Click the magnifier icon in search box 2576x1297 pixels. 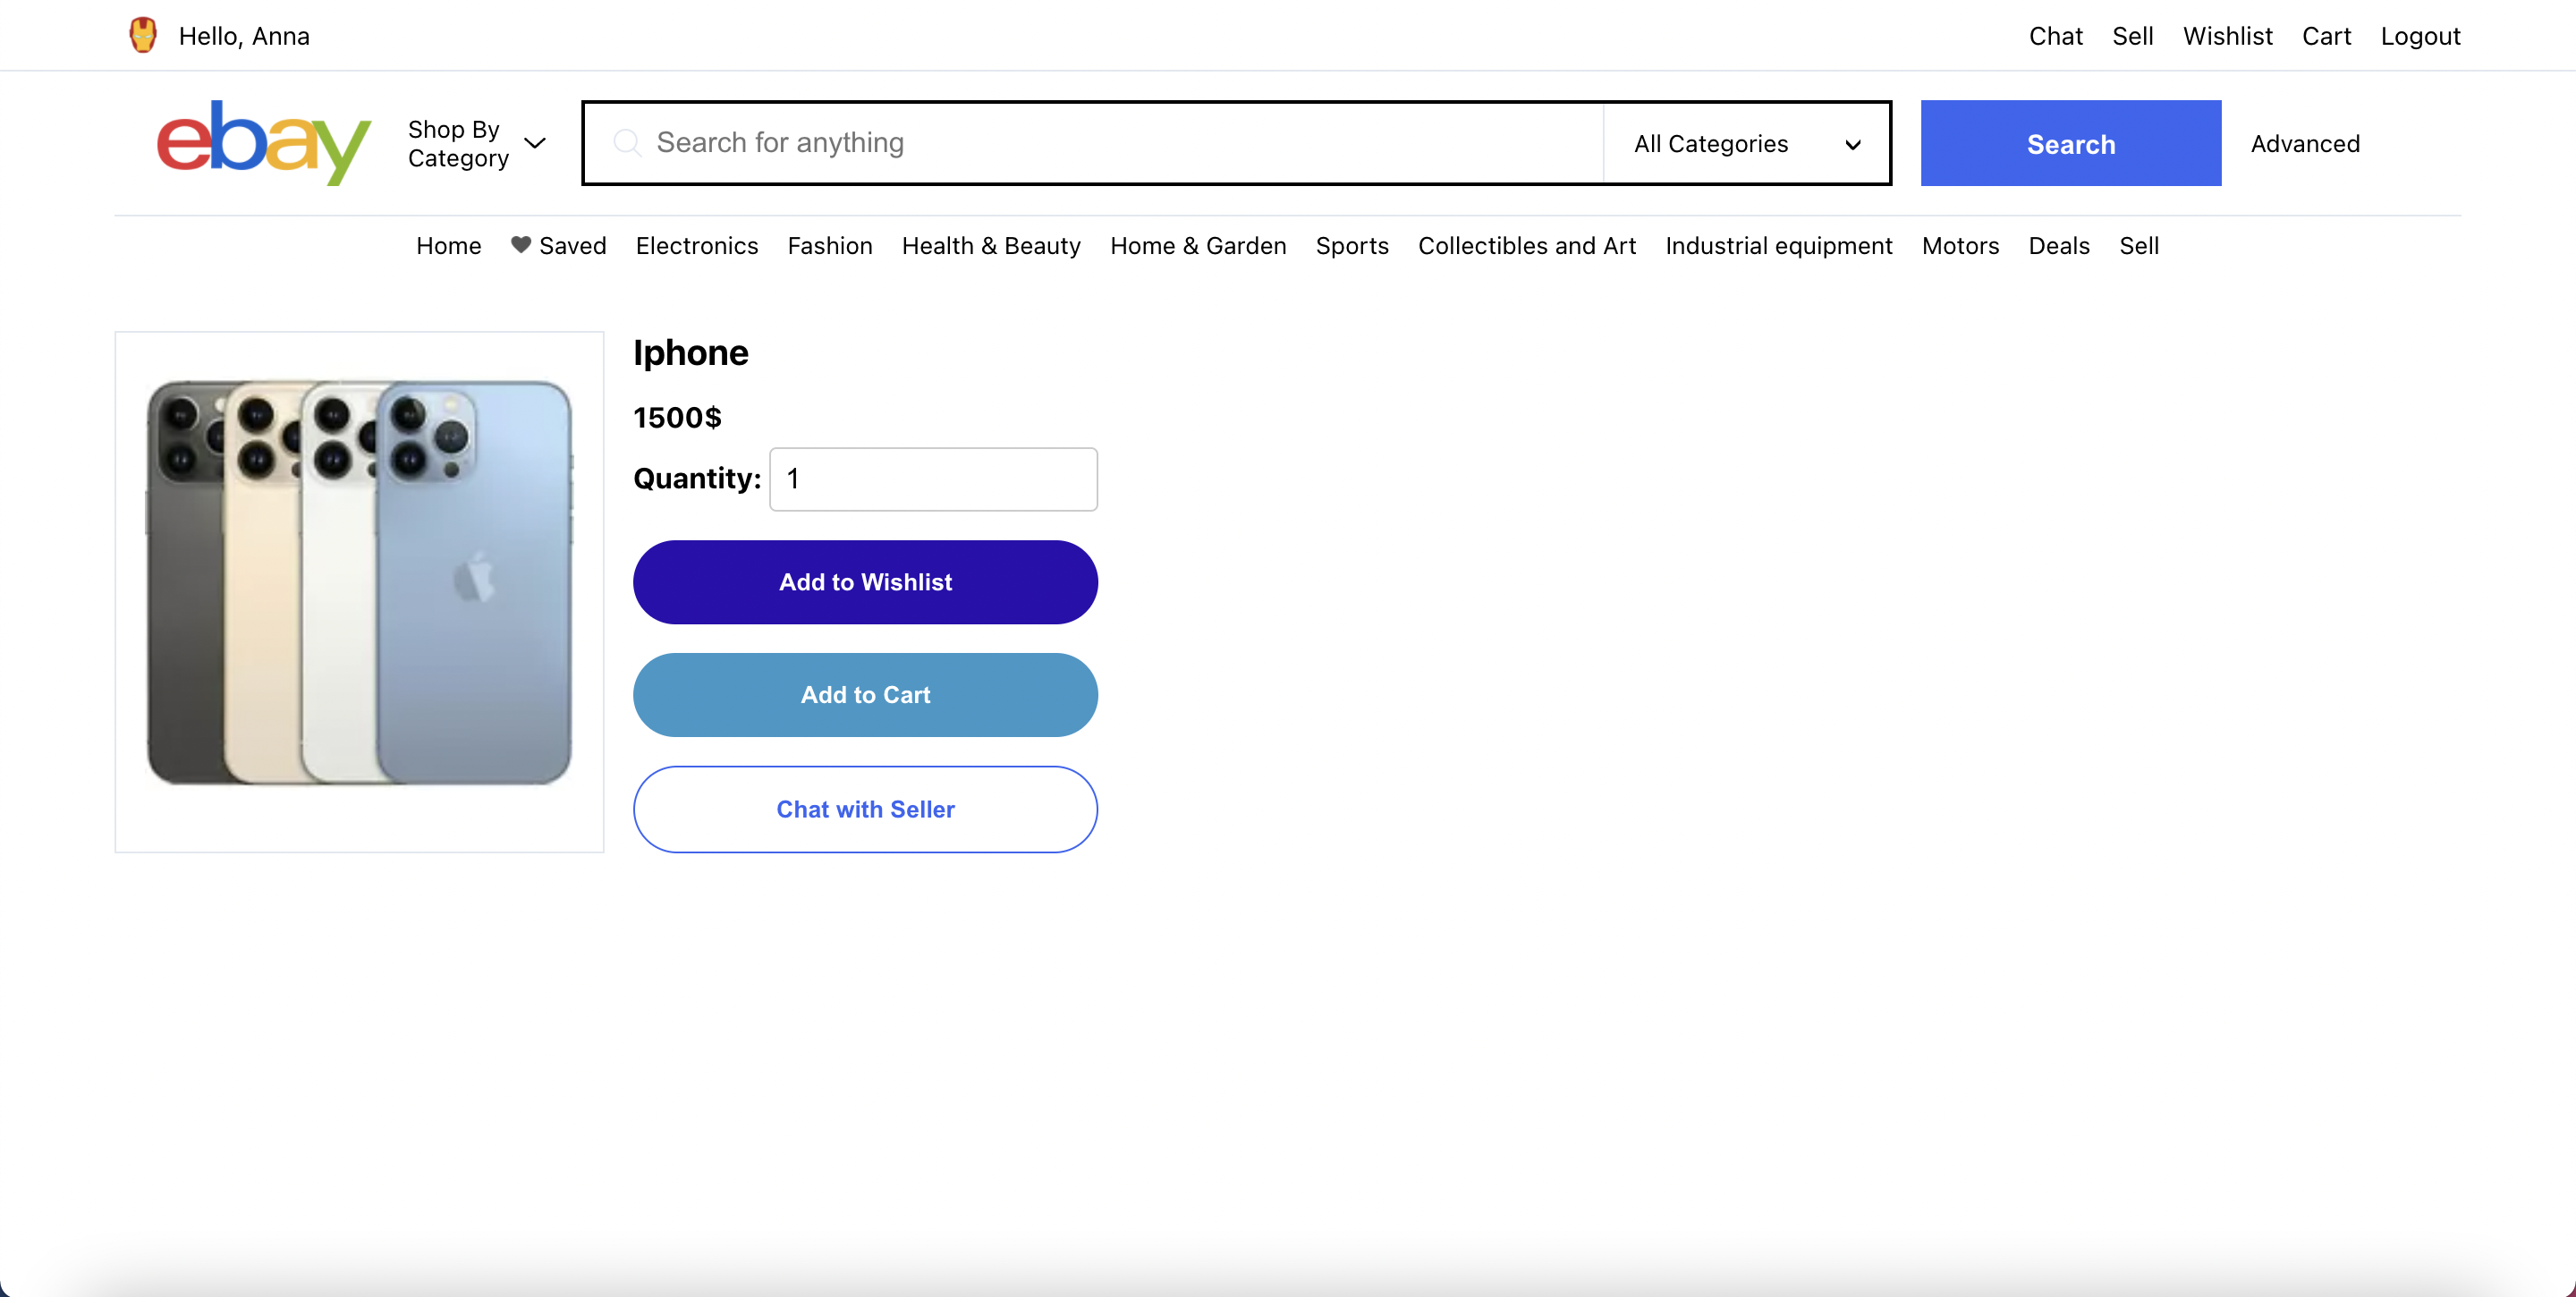(x=627, y=143)
